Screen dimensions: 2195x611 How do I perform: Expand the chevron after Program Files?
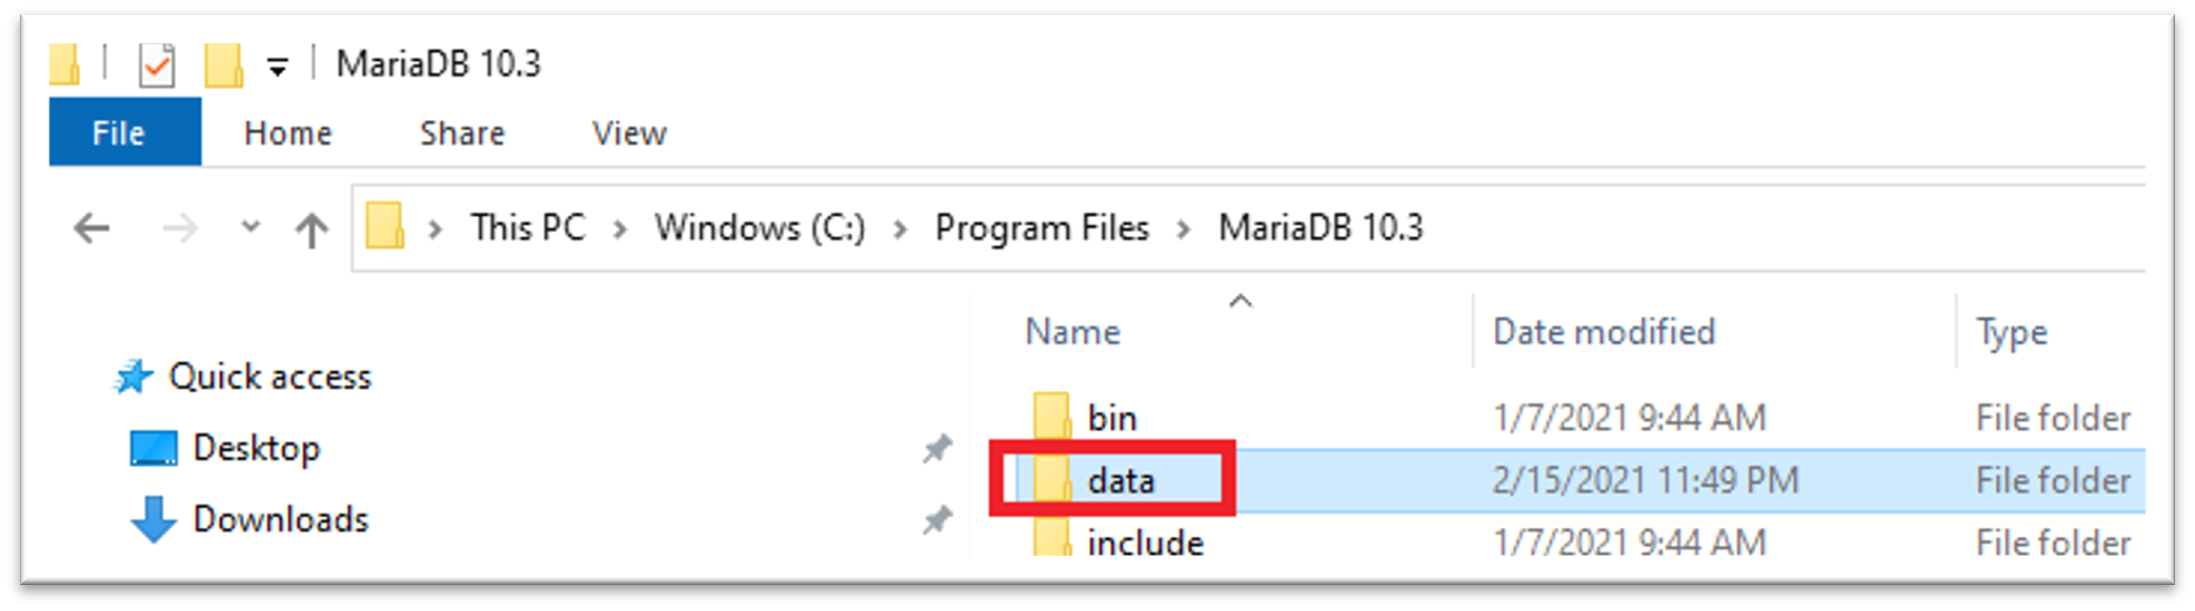tap(1184, 229)
